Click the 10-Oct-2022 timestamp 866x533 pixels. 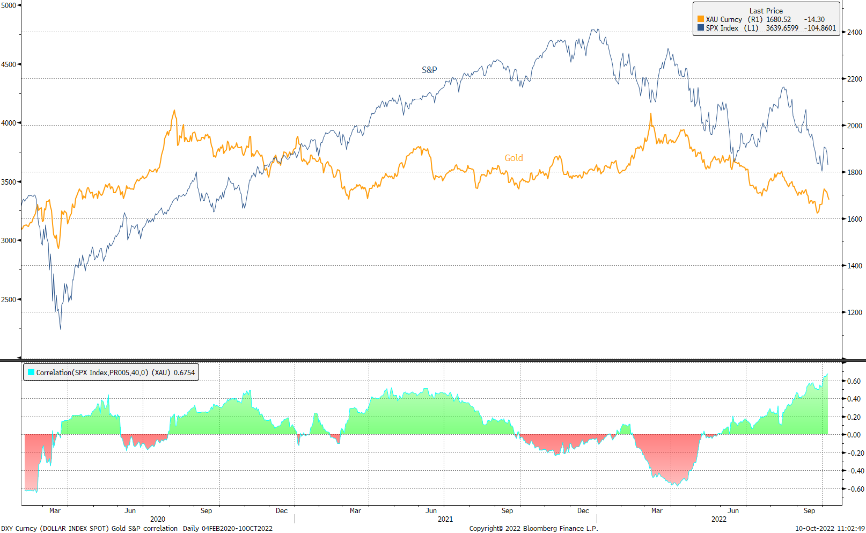coord(830,529)
